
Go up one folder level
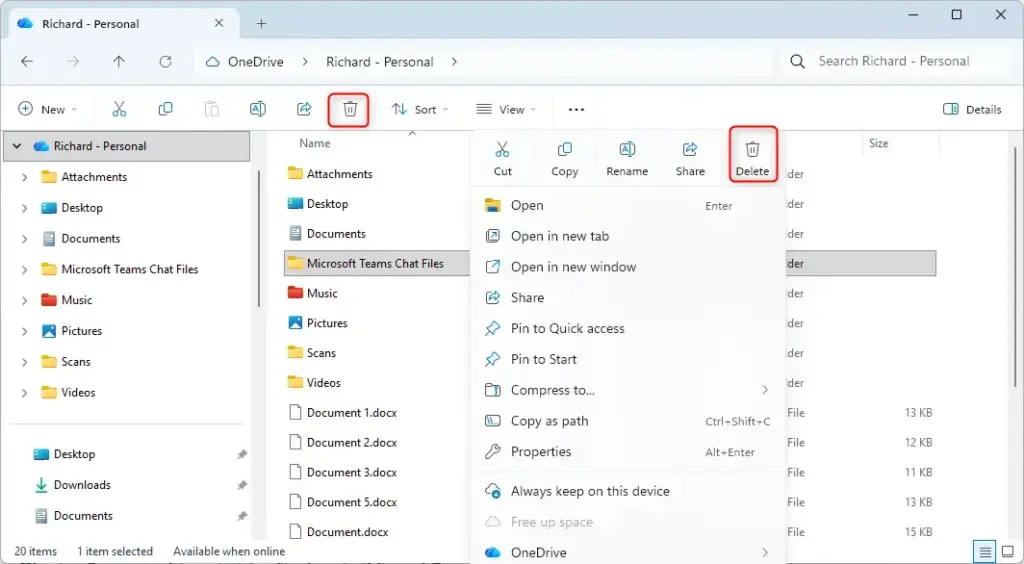click(x=119, y=61)
